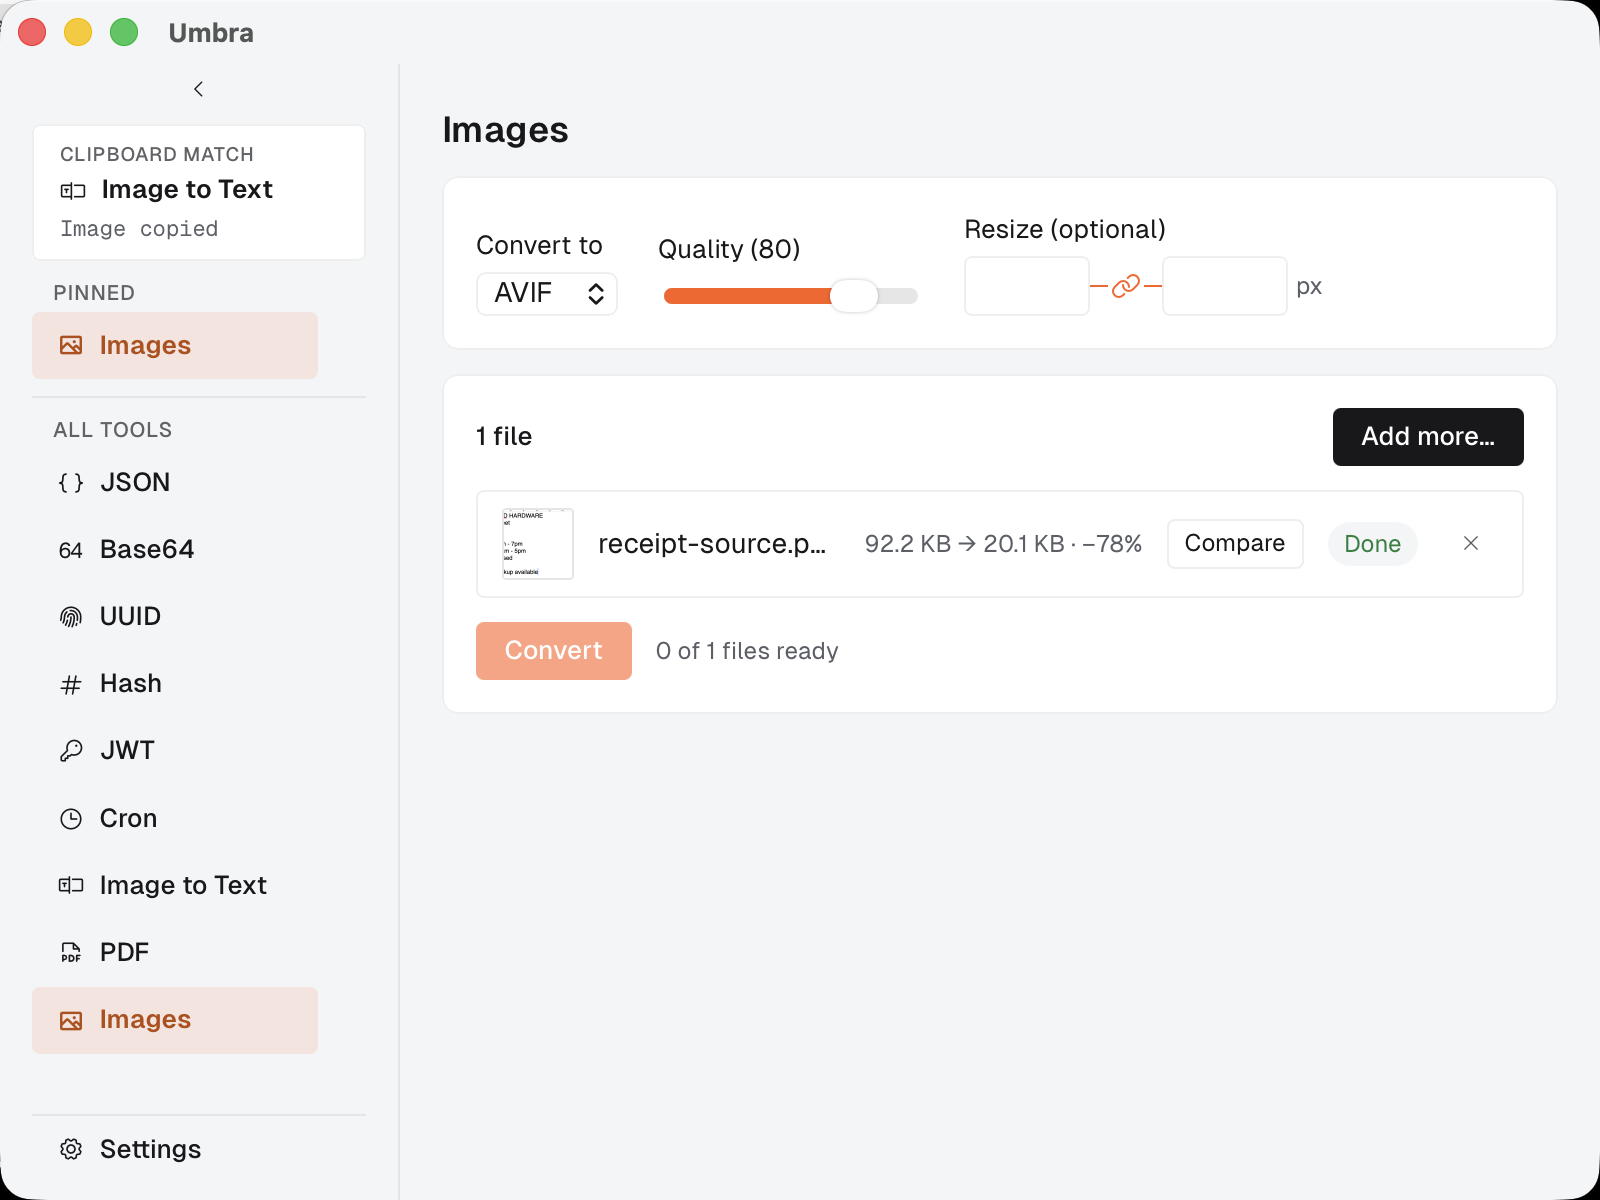Click the resize height input field
1600x1200 pixels.
[x=1225, y=286]
